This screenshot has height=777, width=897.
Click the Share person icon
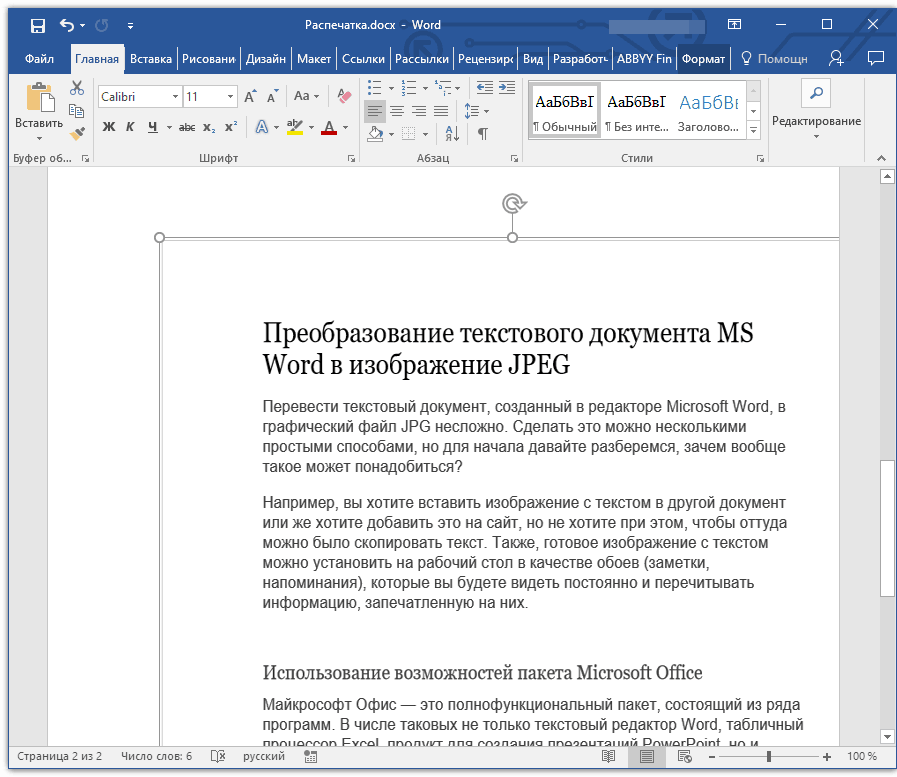tap(836, 58)
